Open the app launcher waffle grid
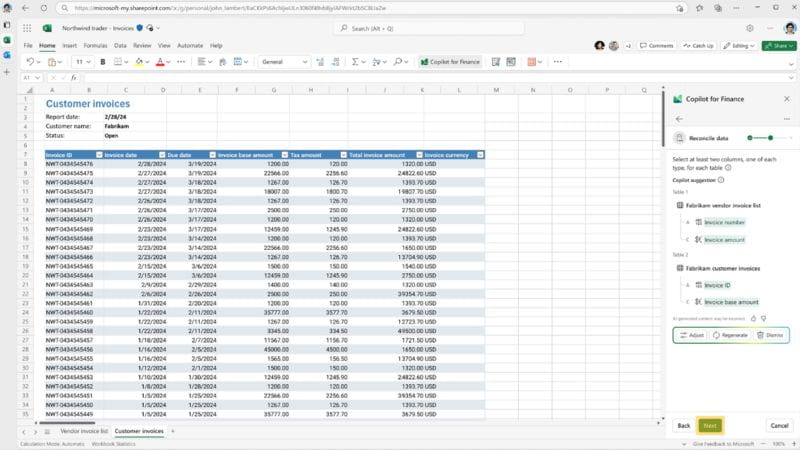 tap(27, 28)
